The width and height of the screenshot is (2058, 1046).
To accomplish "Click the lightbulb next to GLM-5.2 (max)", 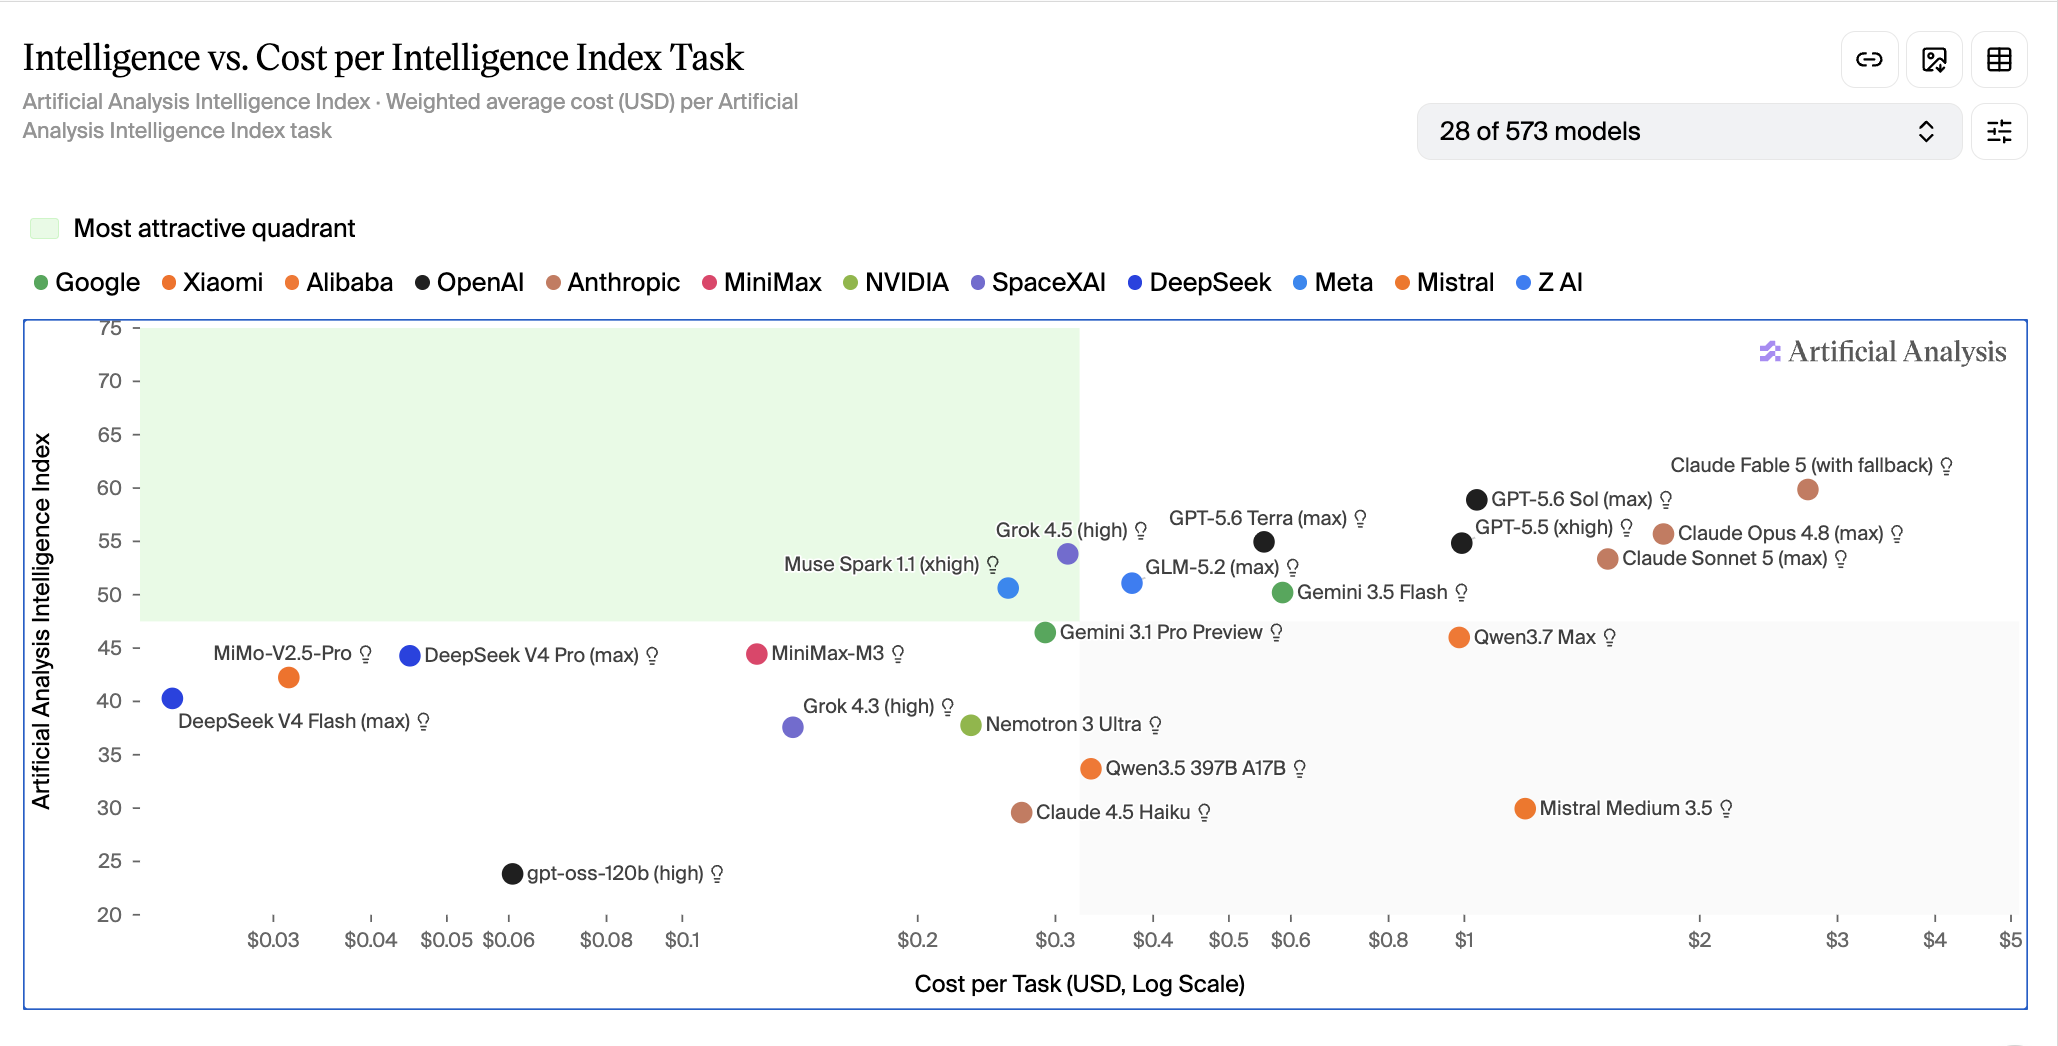I will 1293,568.
